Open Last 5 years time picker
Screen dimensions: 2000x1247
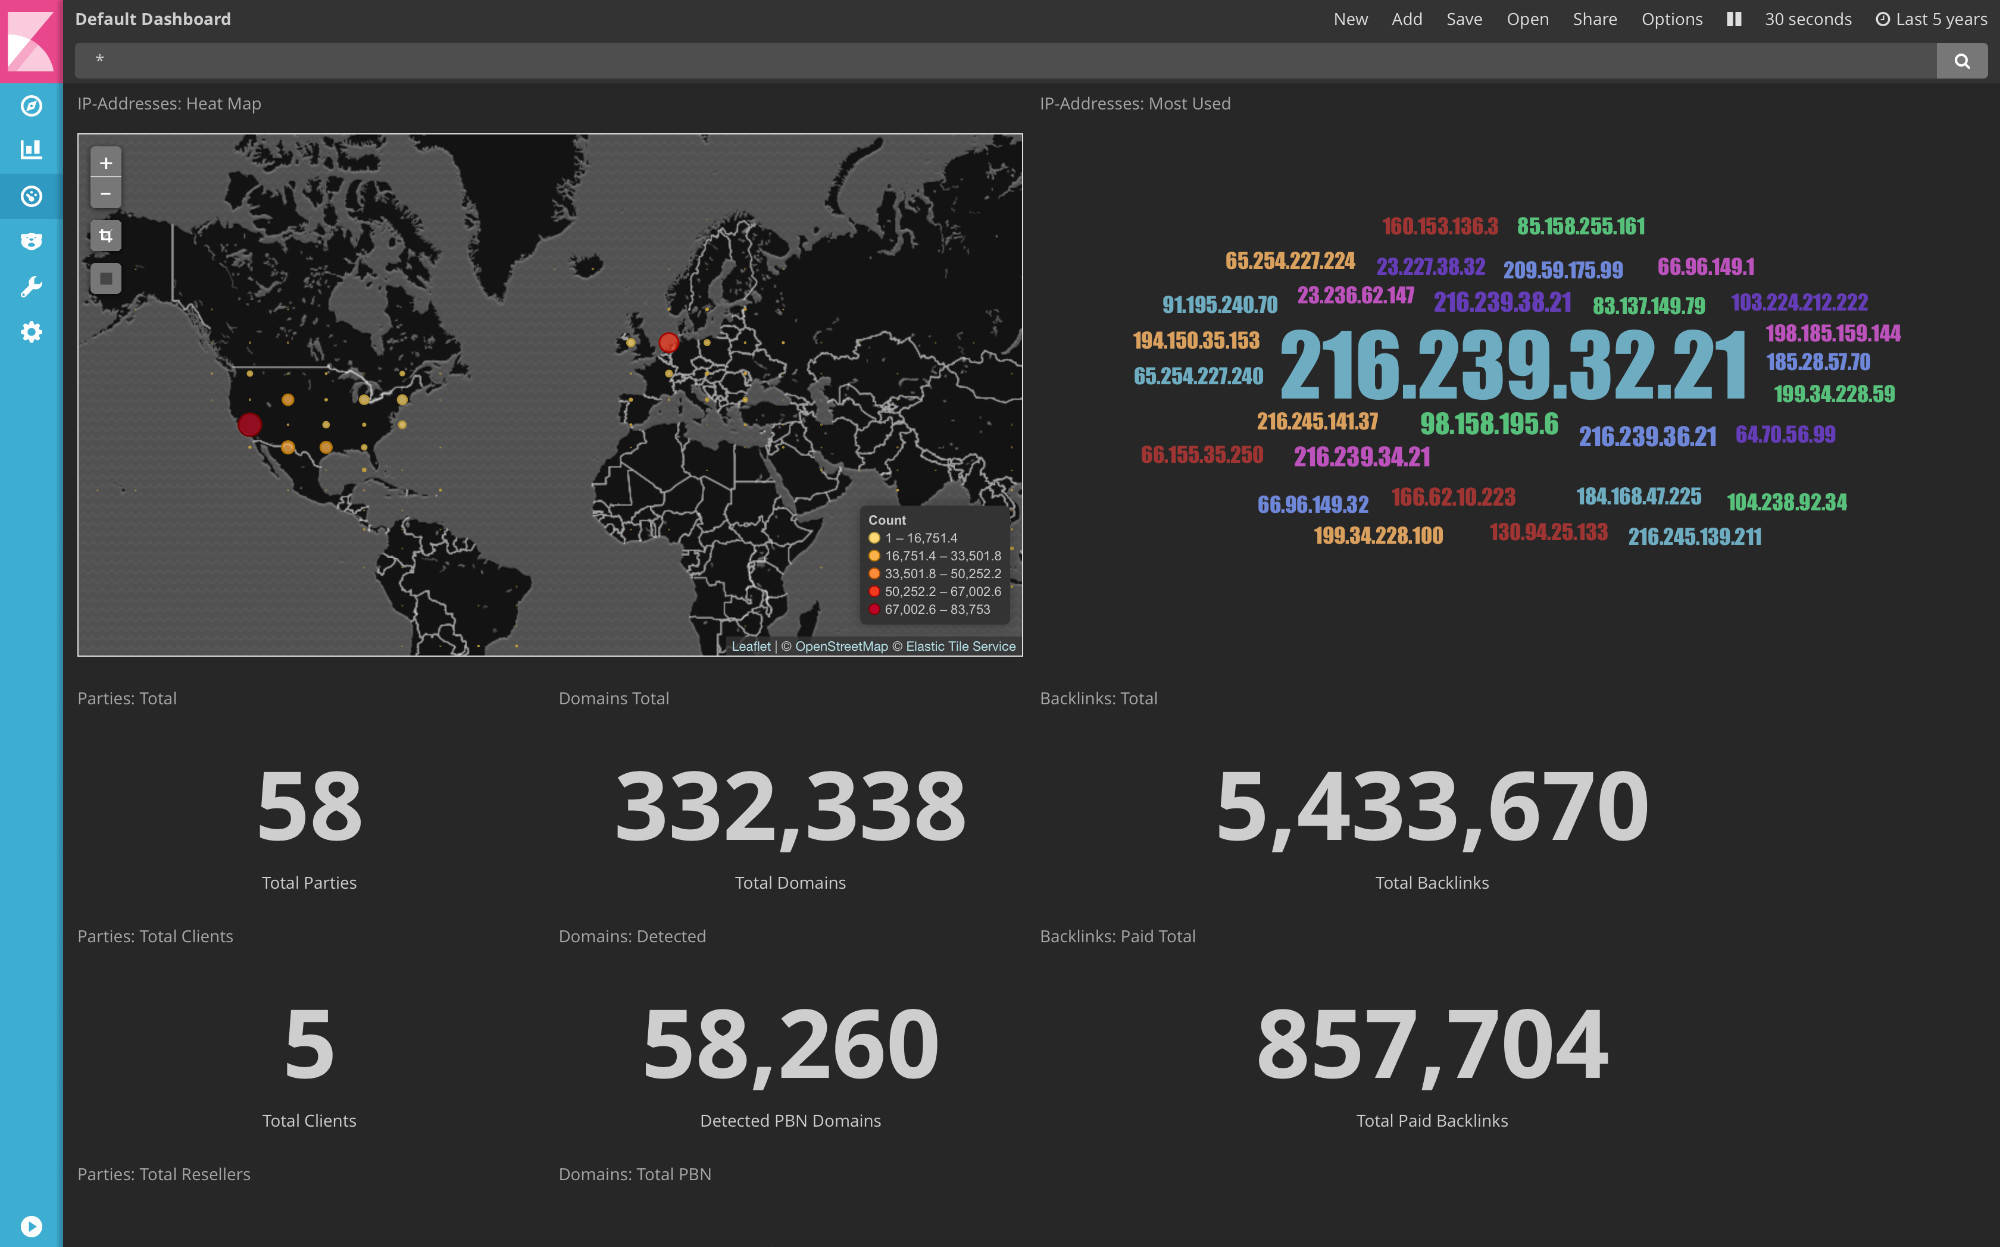click(1931, 19)
